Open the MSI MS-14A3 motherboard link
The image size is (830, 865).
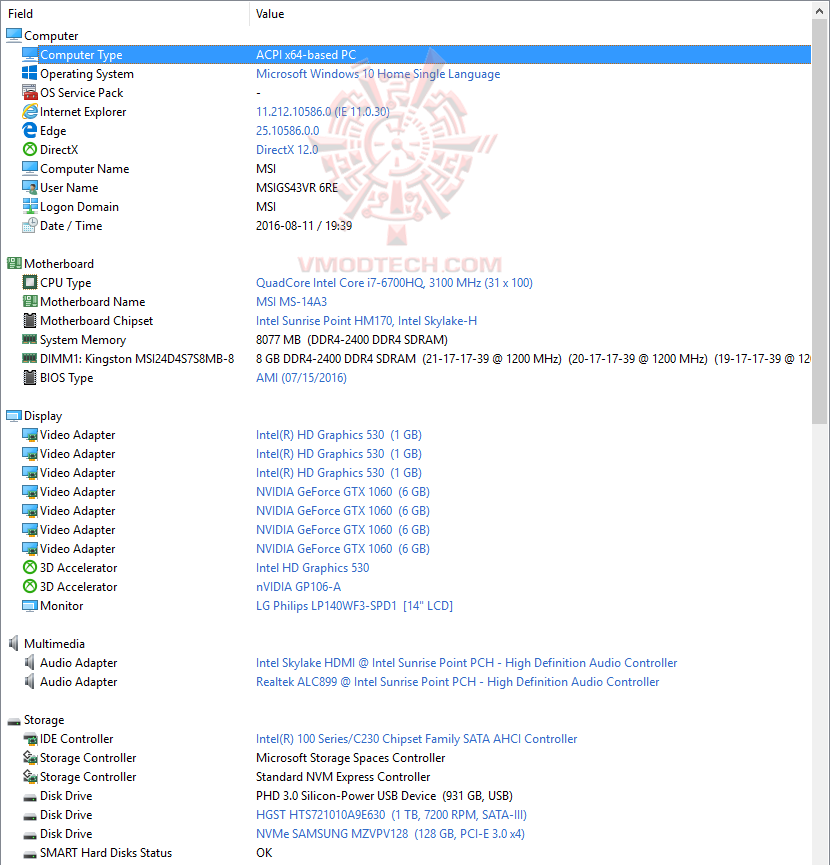click(x=291, y=302)
